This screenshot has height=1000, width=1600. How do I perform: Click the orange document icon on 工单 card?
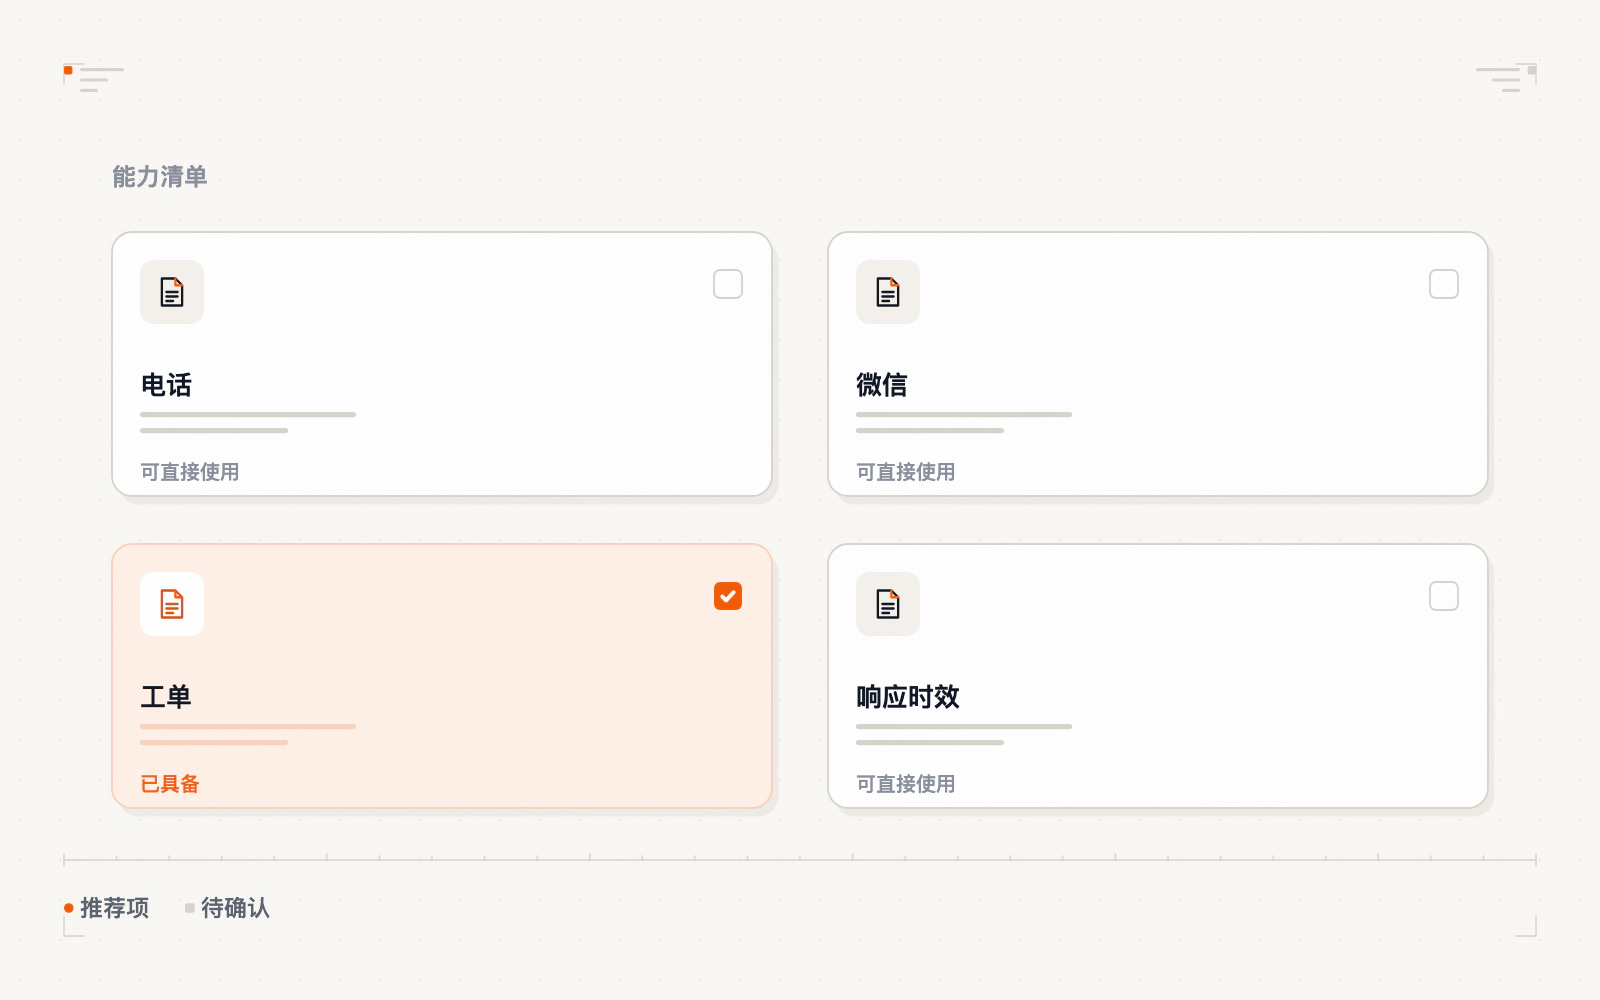[x=172, y=604]
